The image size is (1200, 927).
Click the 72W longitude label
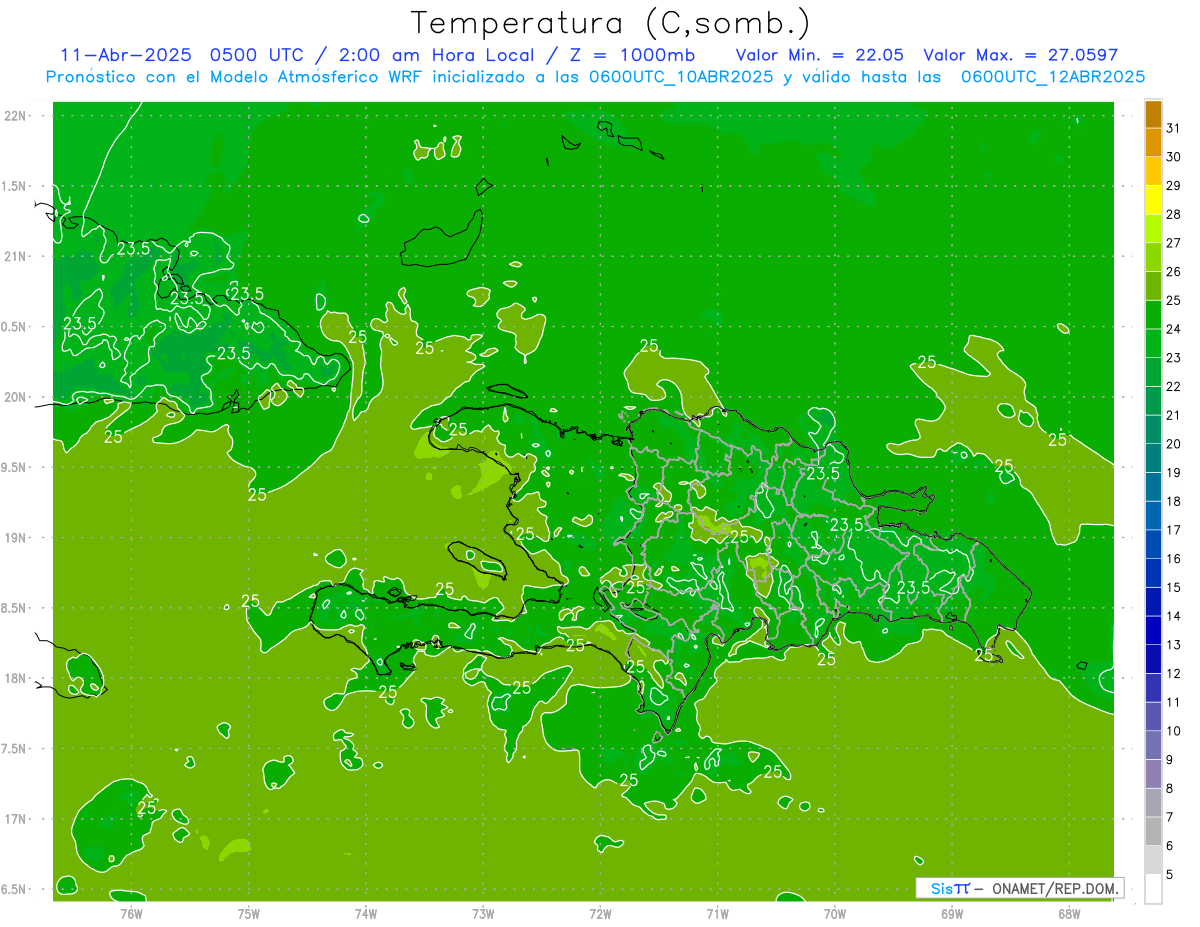[600, 913]
